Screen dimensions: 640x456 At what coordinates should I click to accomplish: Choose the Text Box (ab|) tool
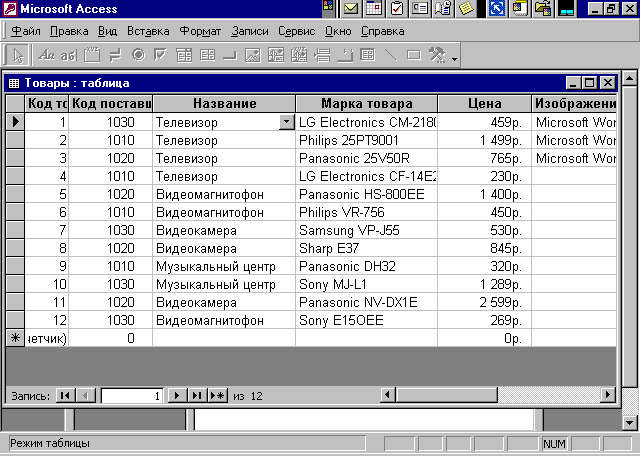click(69, 55)
